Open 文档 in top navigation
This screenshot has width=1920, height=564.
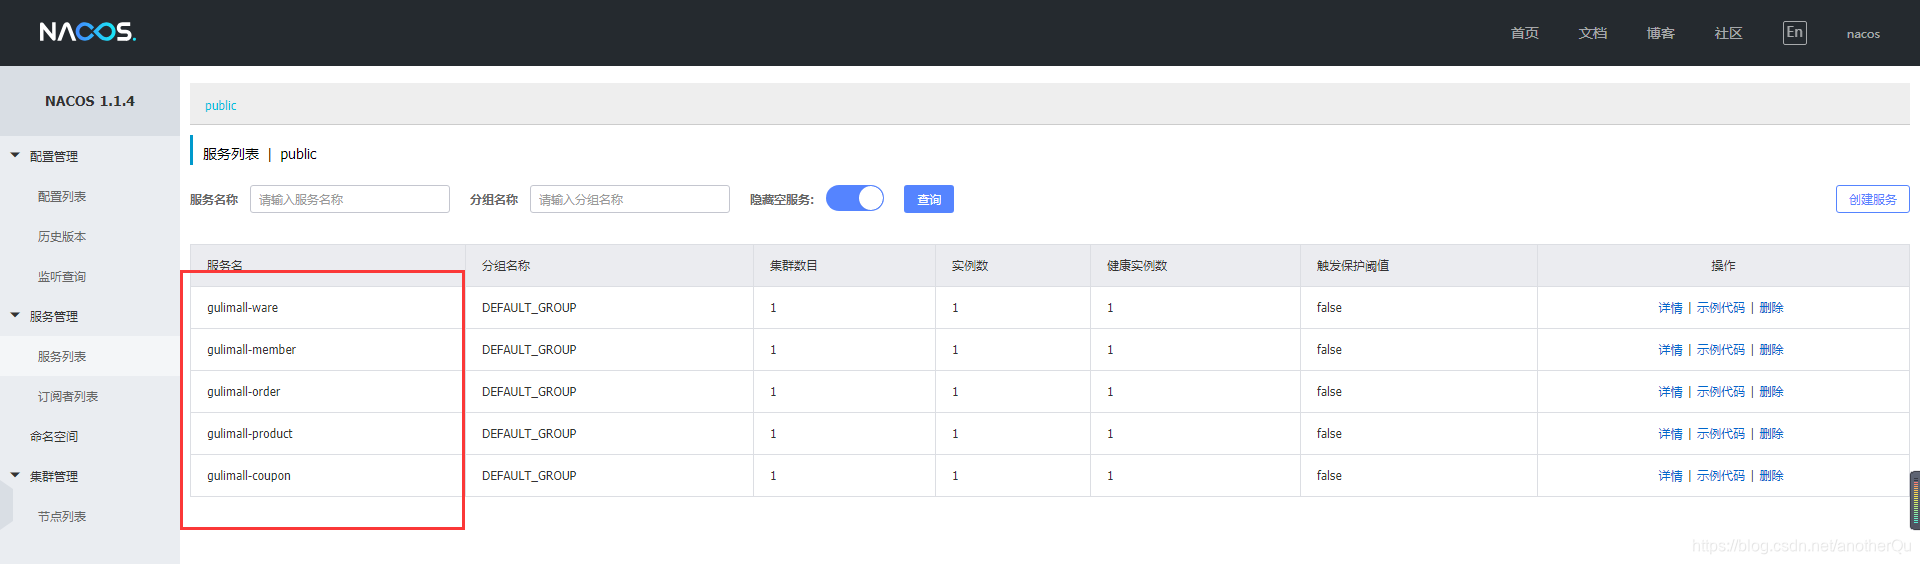1593,33
